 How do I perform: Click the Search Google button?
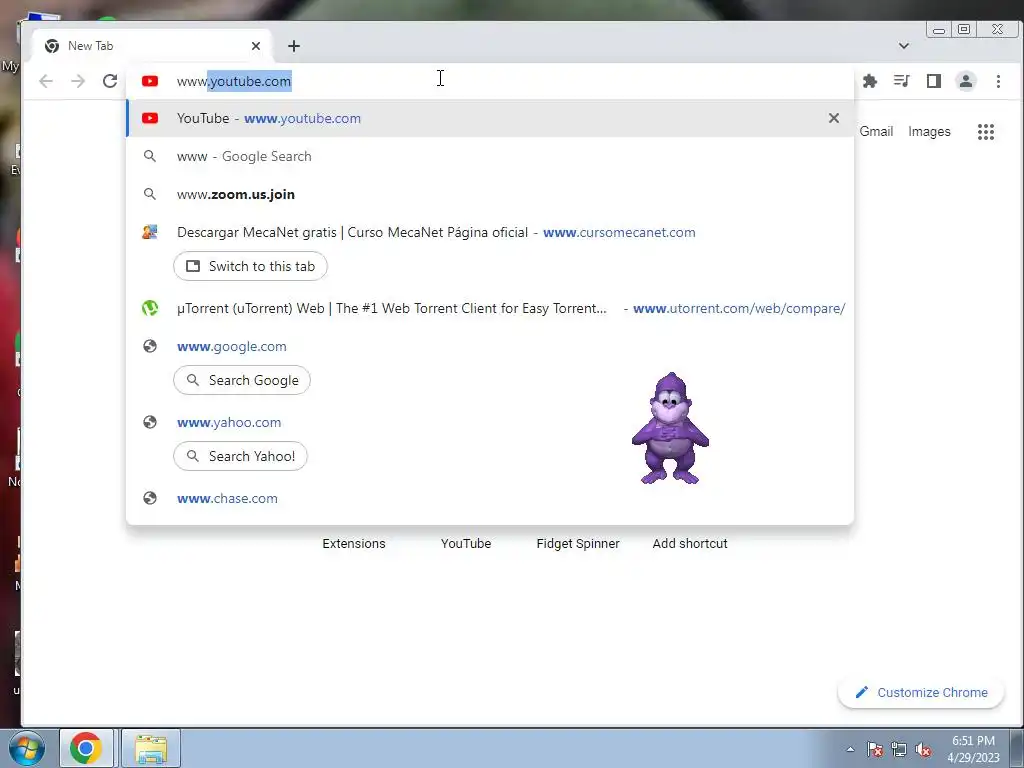[x=242, y=380]
